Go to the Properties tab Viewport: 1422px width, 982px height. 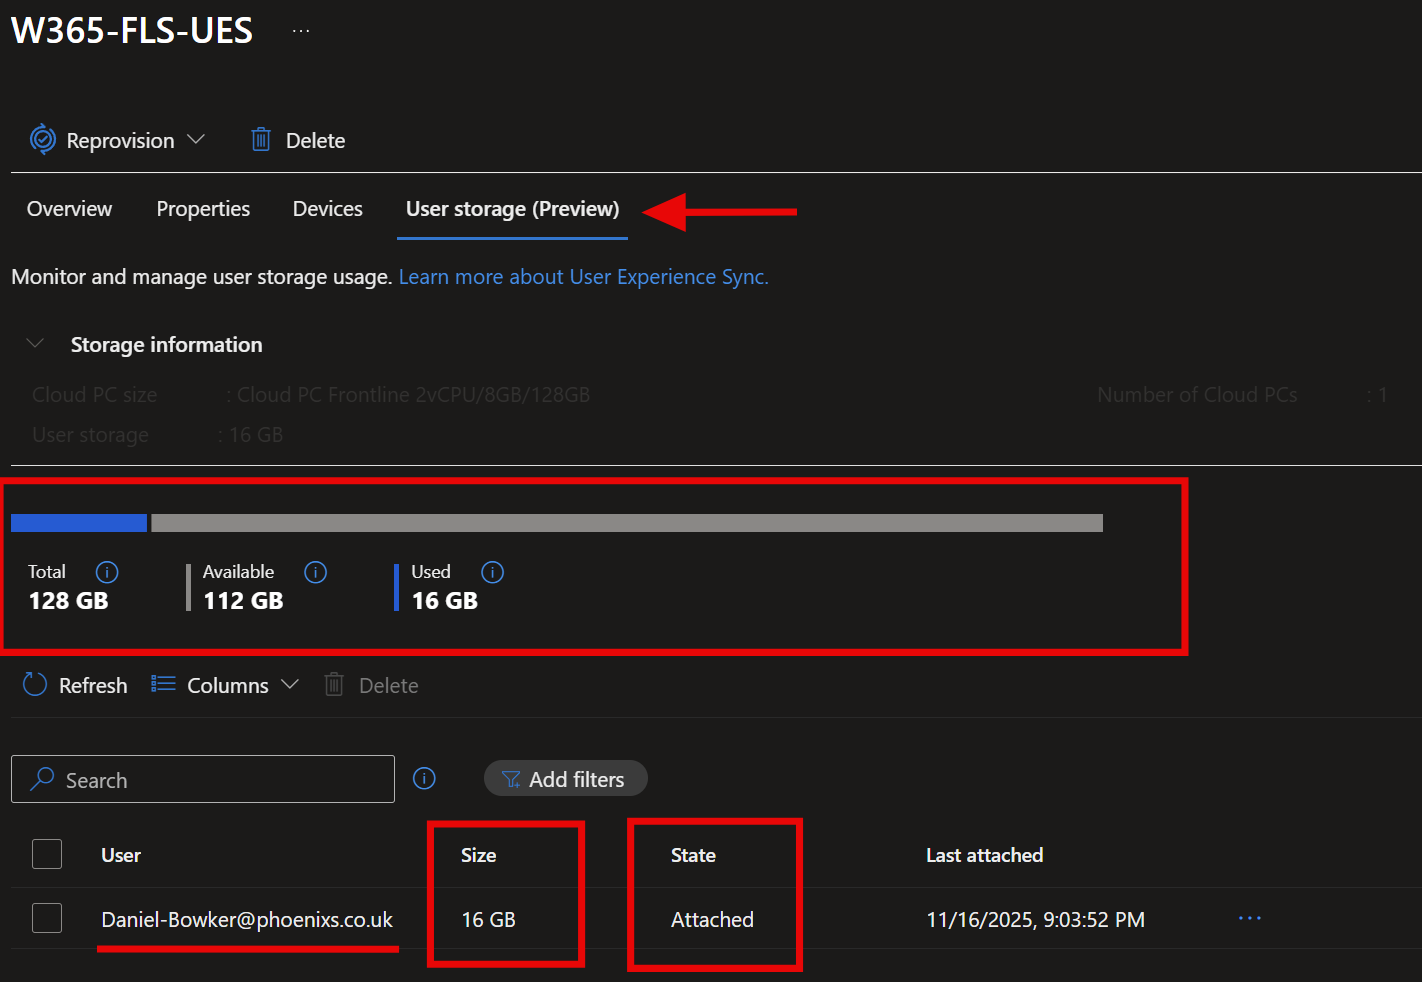tap(203, 209)
